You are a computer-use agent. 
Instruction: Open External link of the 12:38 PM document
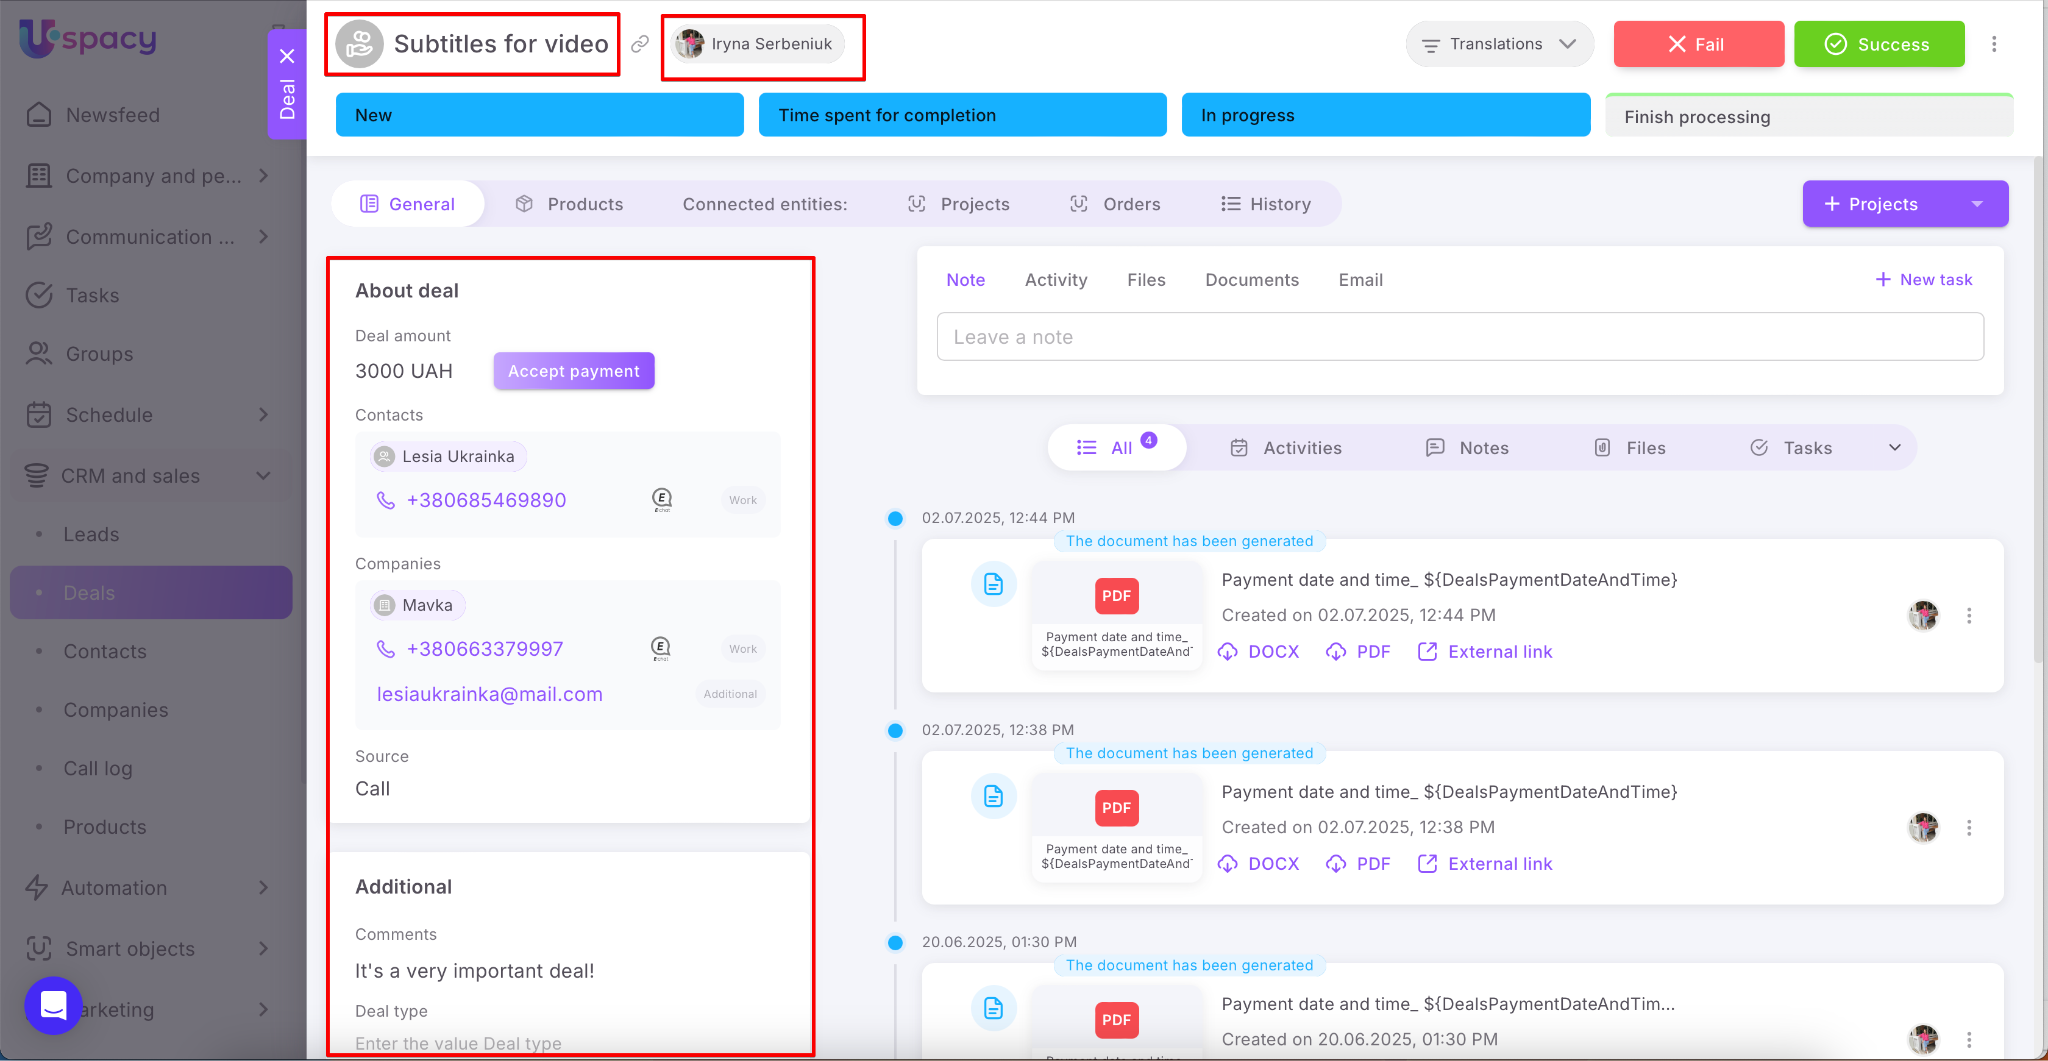[1485, 864]
